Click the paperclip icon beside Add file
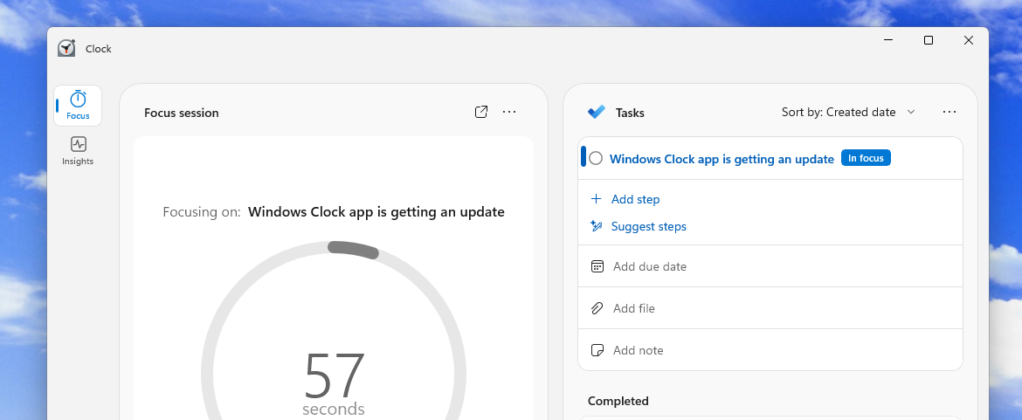1022x420 pixels. tap(597, 308)
